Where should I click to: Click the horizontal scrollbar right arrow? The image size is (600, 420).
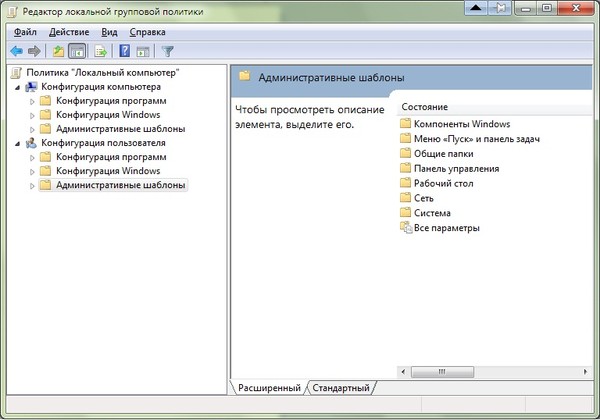pos(585,371)
